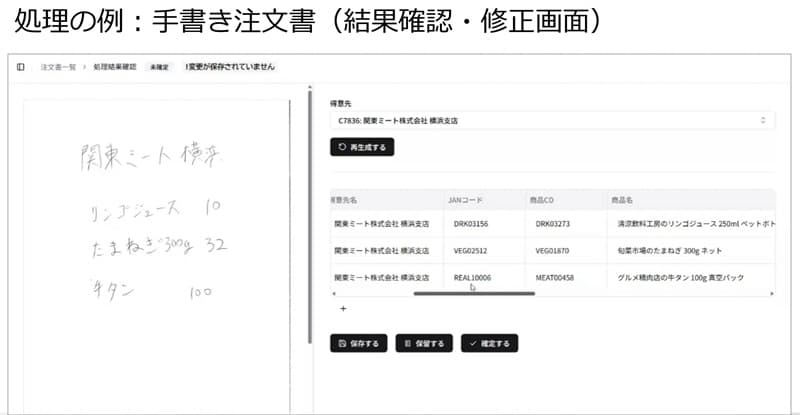Edit product code cell VEG01870

point(553,251)
